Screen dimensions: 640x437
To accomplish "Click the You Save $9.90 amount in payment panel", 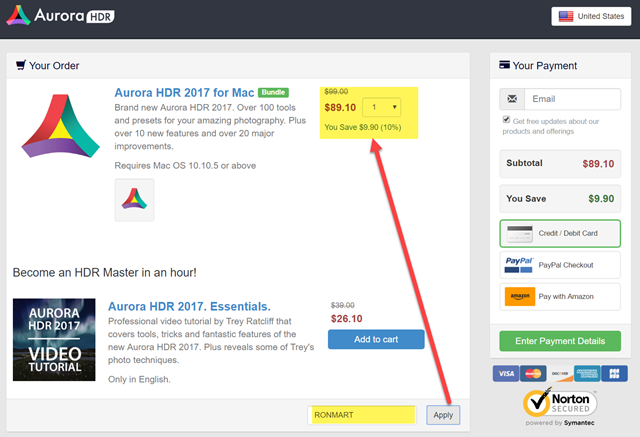I will coord(601,199).
